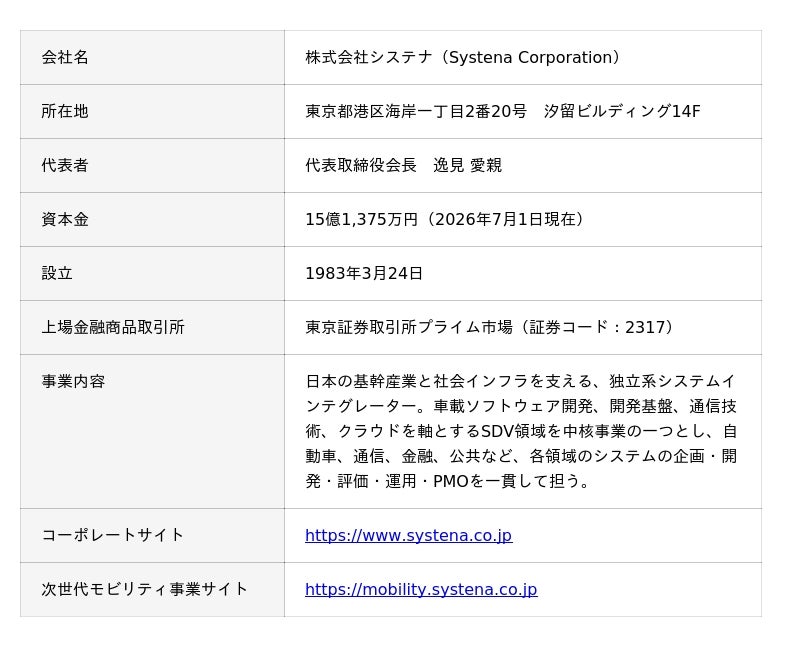Click the 会社名 header cell

tap(153, 58)
